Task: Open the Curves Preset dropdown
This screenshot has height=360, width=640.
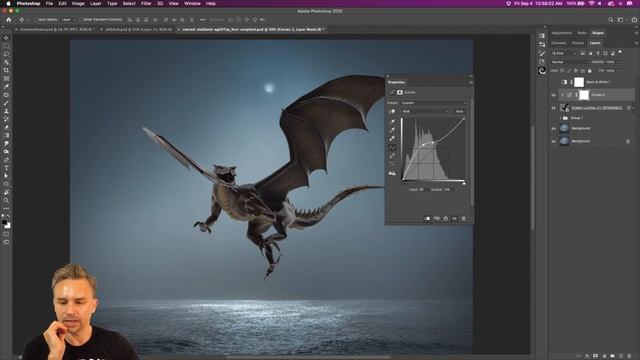Action: (433, 103)
